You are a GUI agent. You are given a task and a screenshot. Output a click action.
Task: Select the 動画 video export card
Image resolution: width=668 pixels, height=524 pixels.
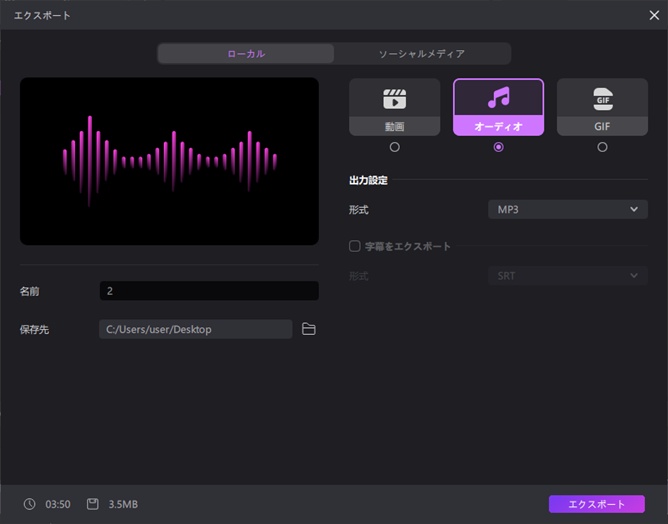tap(394, 107)
